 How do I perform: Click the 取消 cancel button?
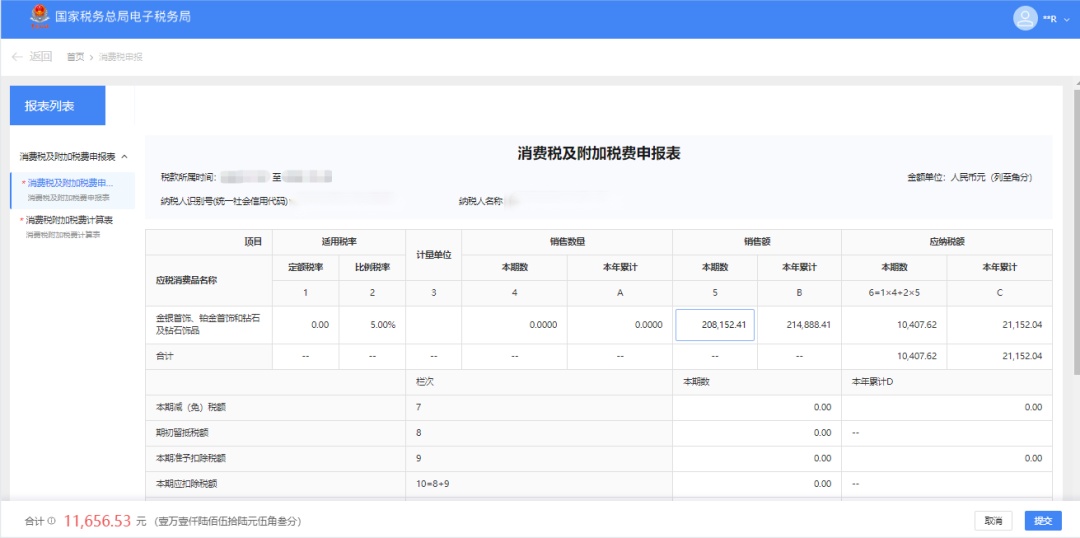[992, 521]
